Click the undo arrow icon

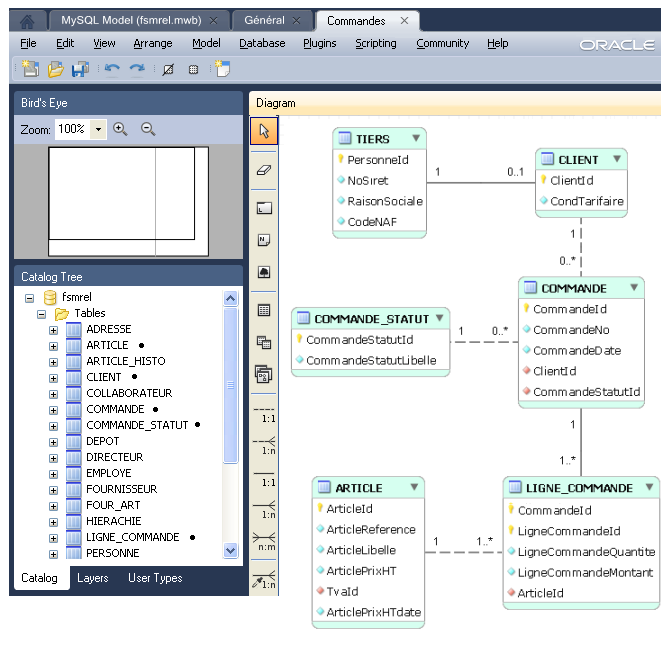point(111,69)
